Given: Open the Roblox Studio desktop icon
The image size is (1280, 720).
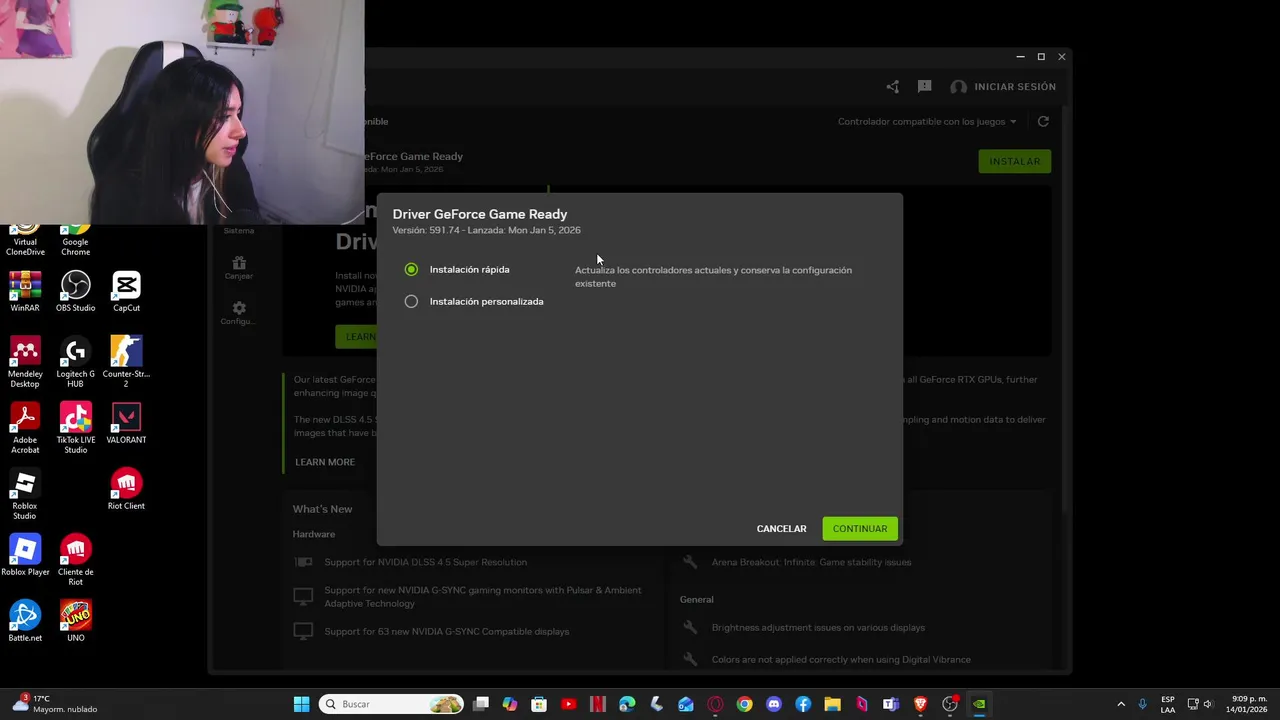Looking at the screenshot, I should coord(25,495).
